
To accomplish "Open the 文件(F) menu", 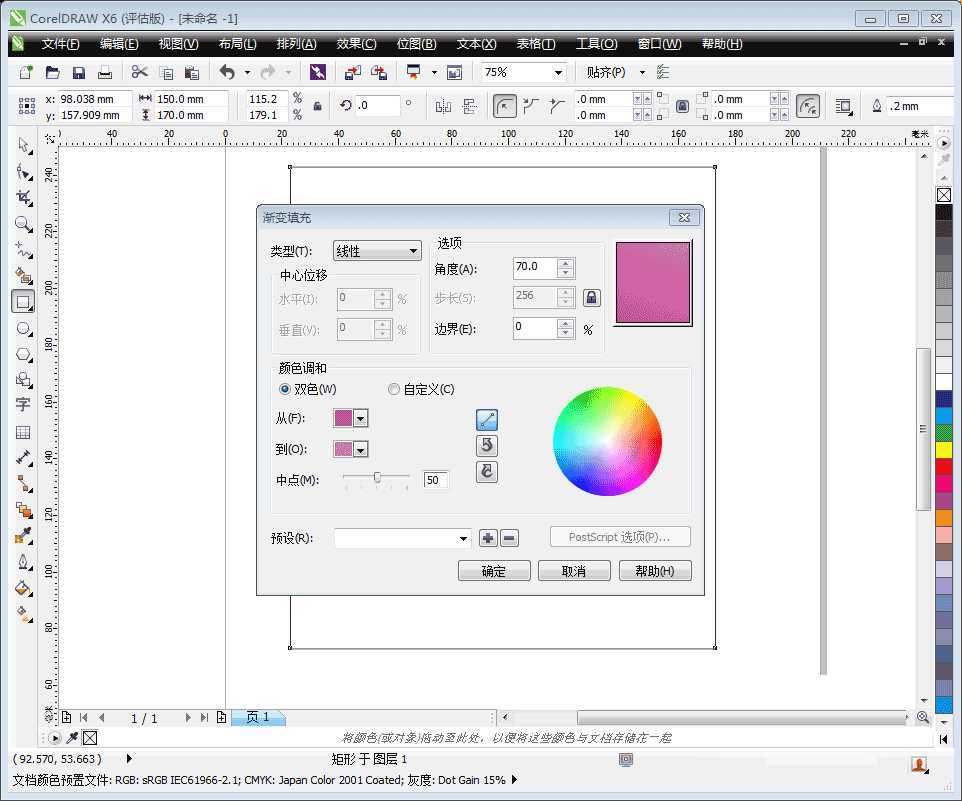I will pyautogui.click(x=60, y=43).
